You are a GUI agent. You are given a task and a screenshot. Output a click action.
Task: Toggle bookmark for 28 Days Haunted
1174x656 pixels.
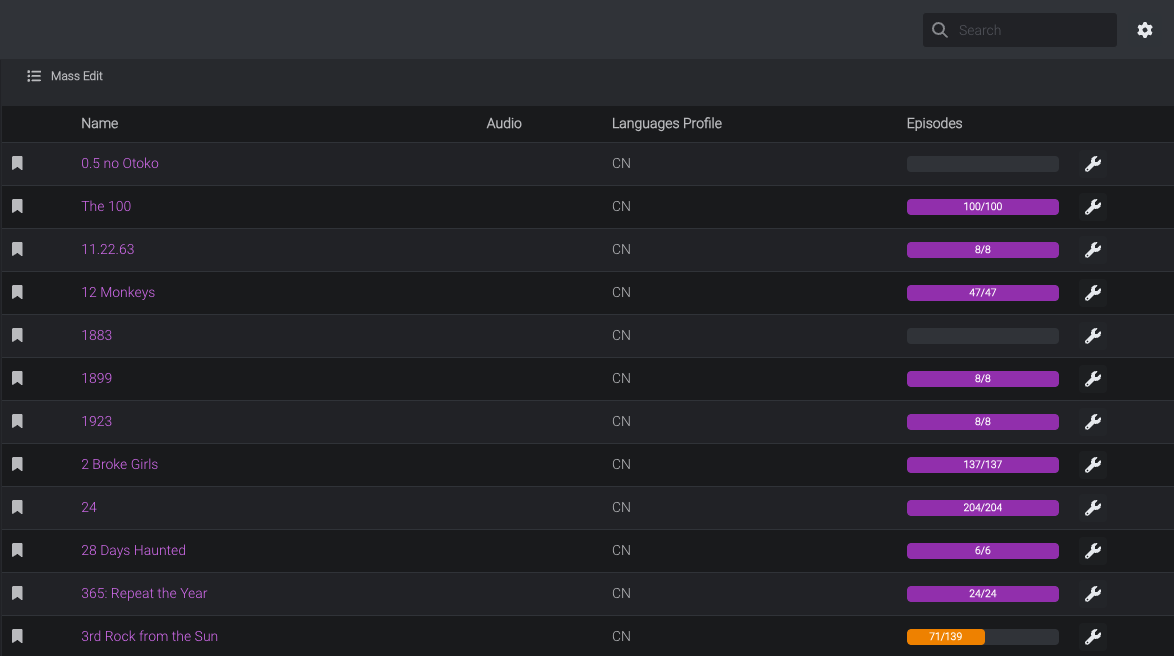[x=17, y=550]
